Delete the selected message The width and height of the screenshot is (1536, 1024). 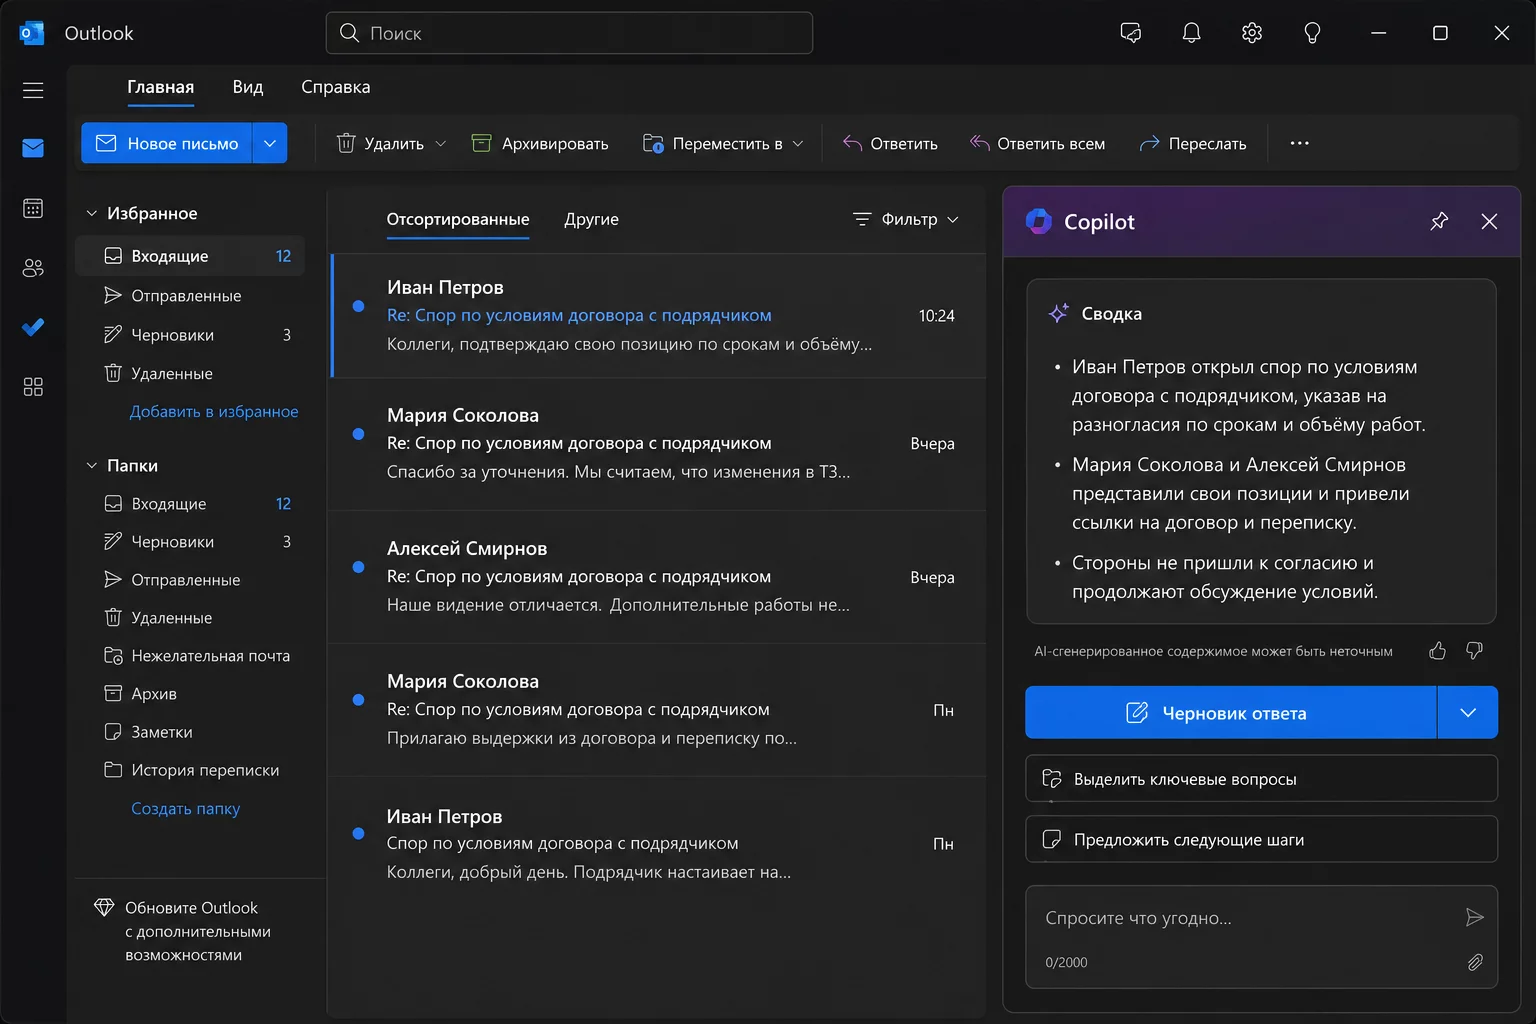pyautogui.click(x=380, y=143)
